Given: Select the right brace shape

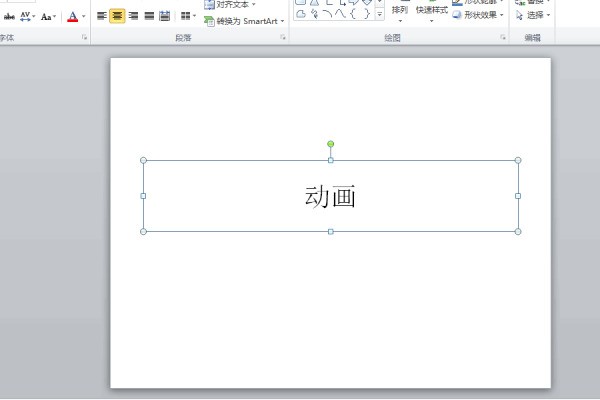Looking at the screenshot, I should [x=367, y=14].
